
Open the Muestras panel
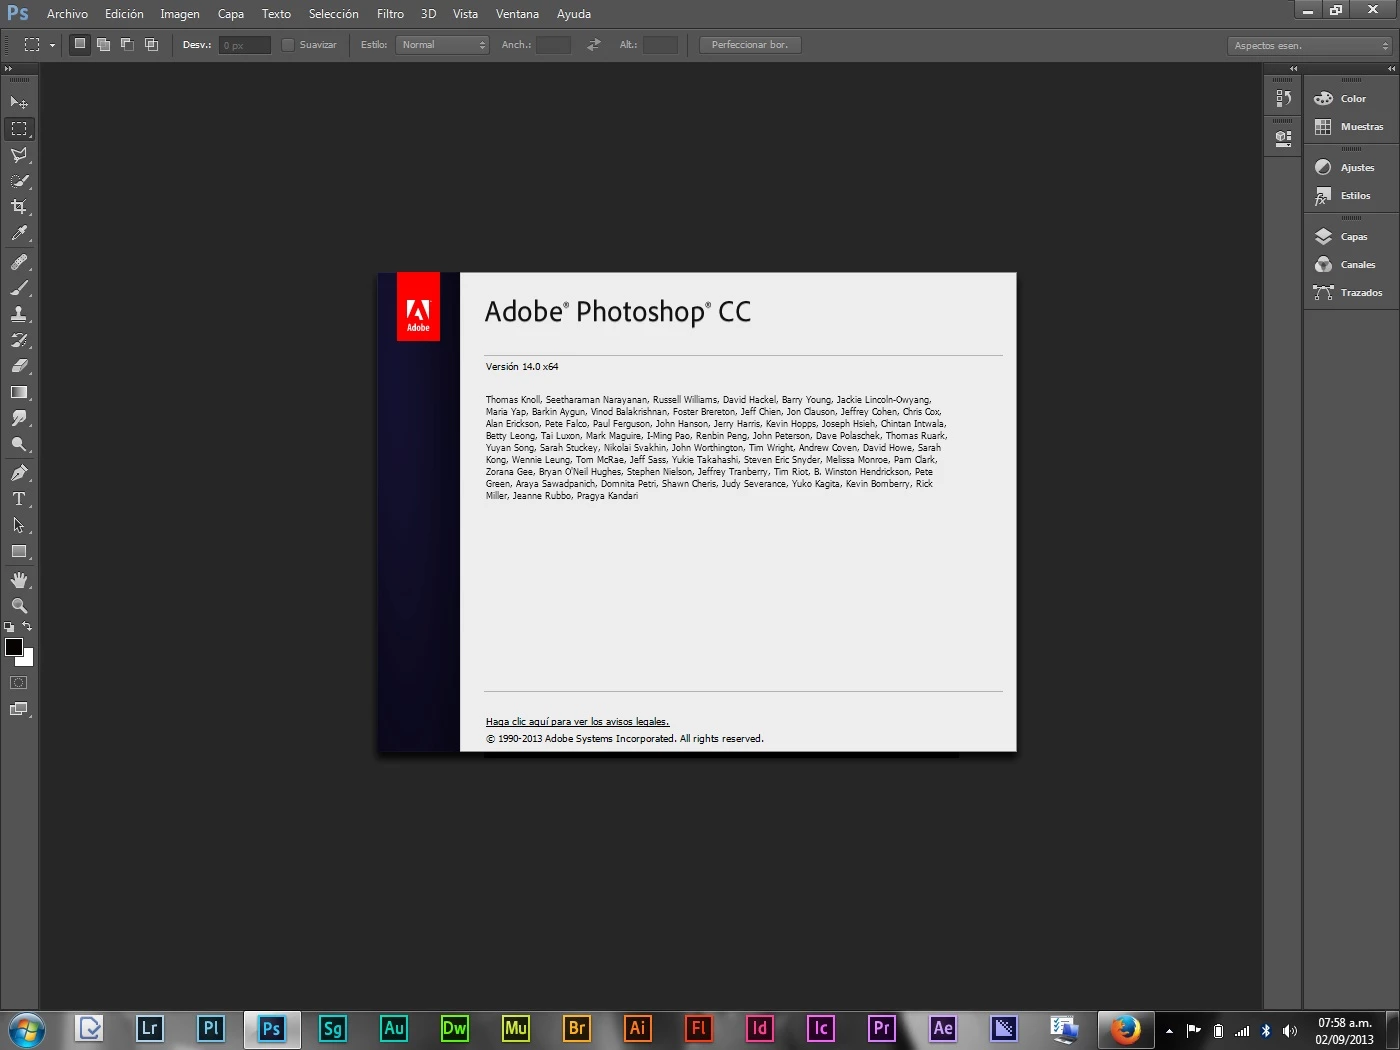[x=1350, y=127]
